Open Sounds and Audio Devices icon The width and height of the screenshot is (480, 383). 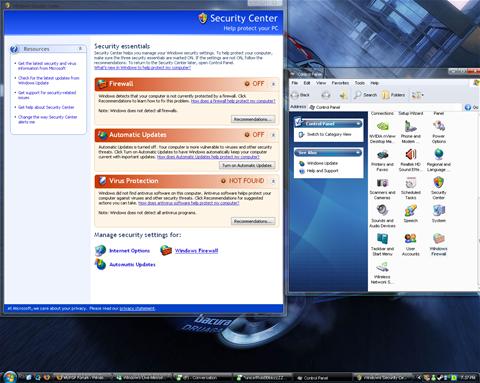(x=382, y=216)
